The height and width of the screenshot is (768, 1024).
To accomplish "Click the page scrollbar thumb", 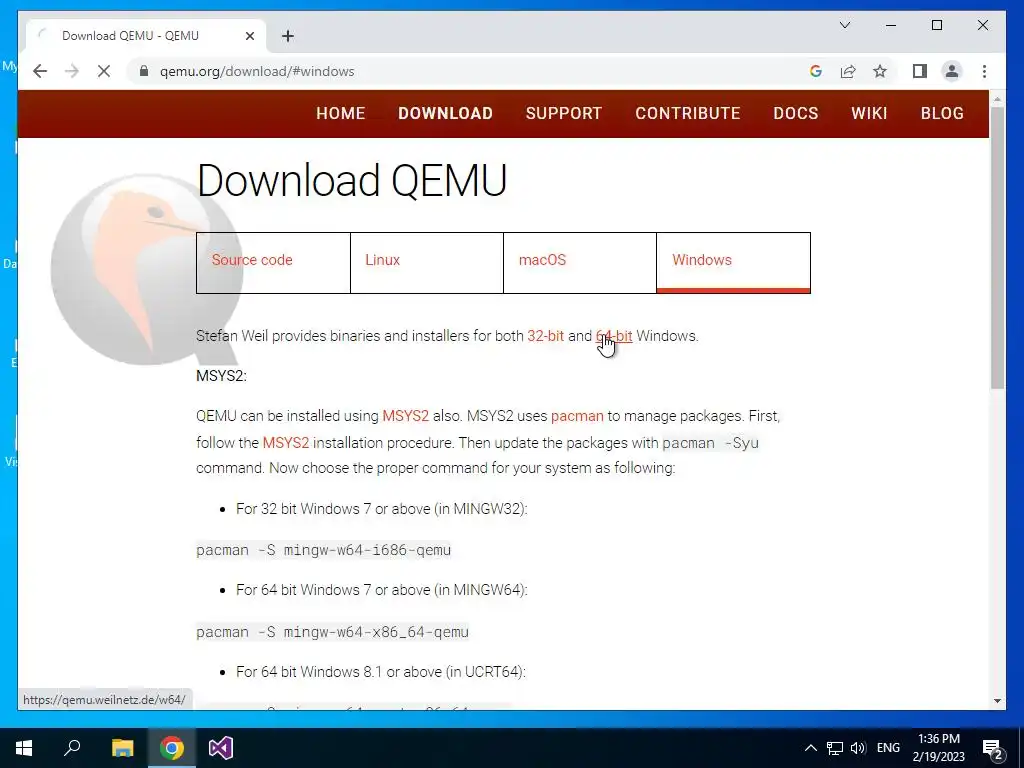I will coord(997,248).
